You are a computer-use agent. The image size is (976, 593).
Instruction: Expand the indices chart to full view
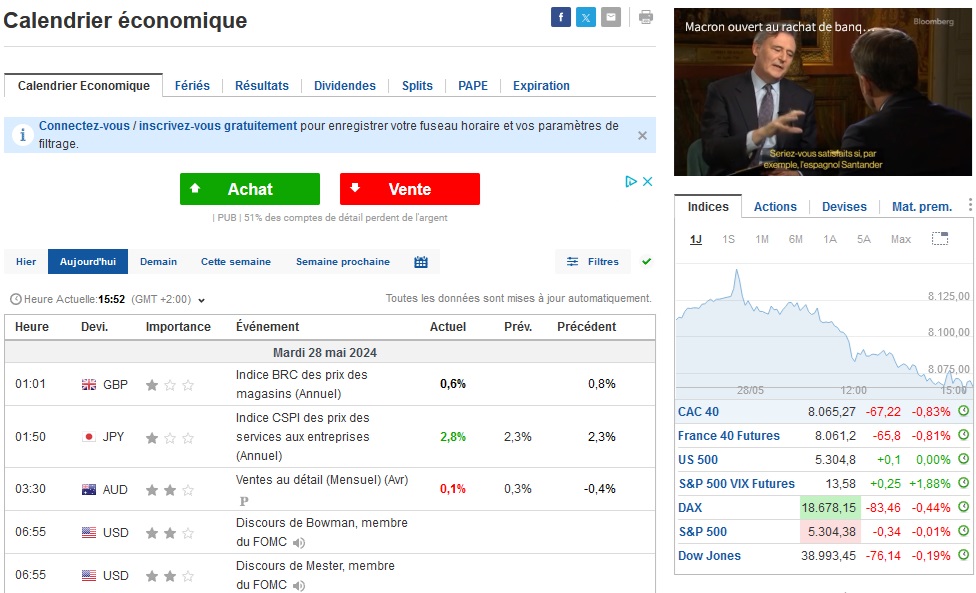940,238
